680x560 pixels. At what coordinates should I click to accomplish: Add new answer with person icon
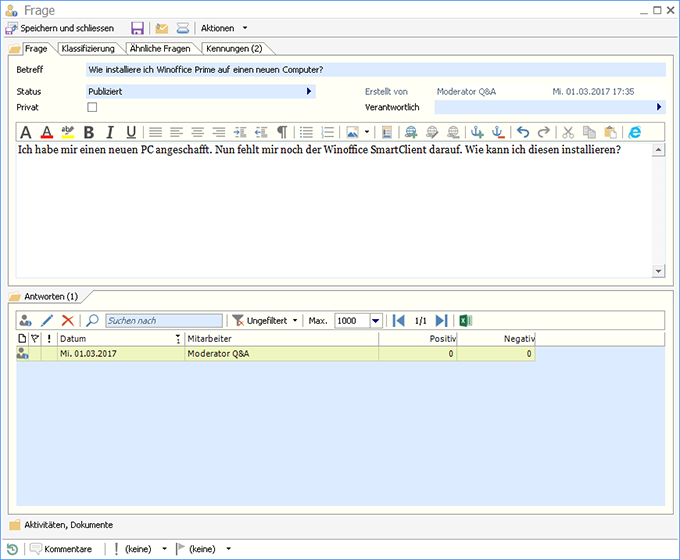(x=25, y=321)
